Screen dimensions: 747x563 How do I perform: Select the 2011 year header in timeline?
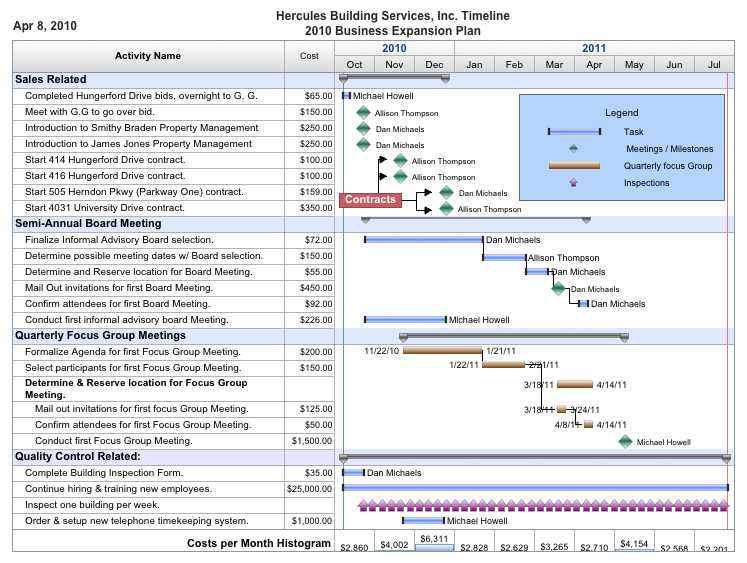(593, 48)
